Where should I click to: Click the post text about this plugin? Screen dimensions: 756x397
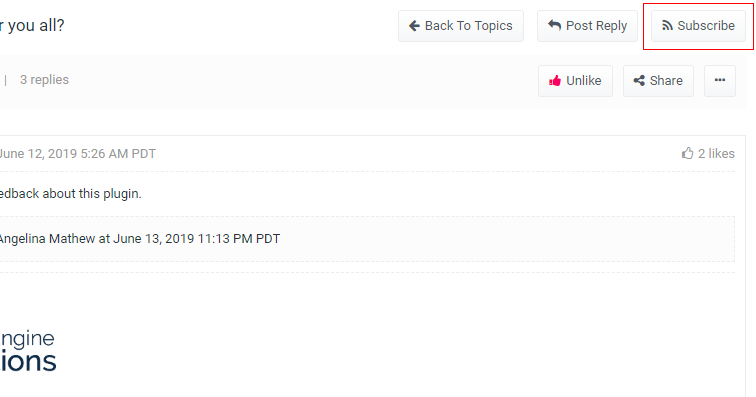(70, 193)
